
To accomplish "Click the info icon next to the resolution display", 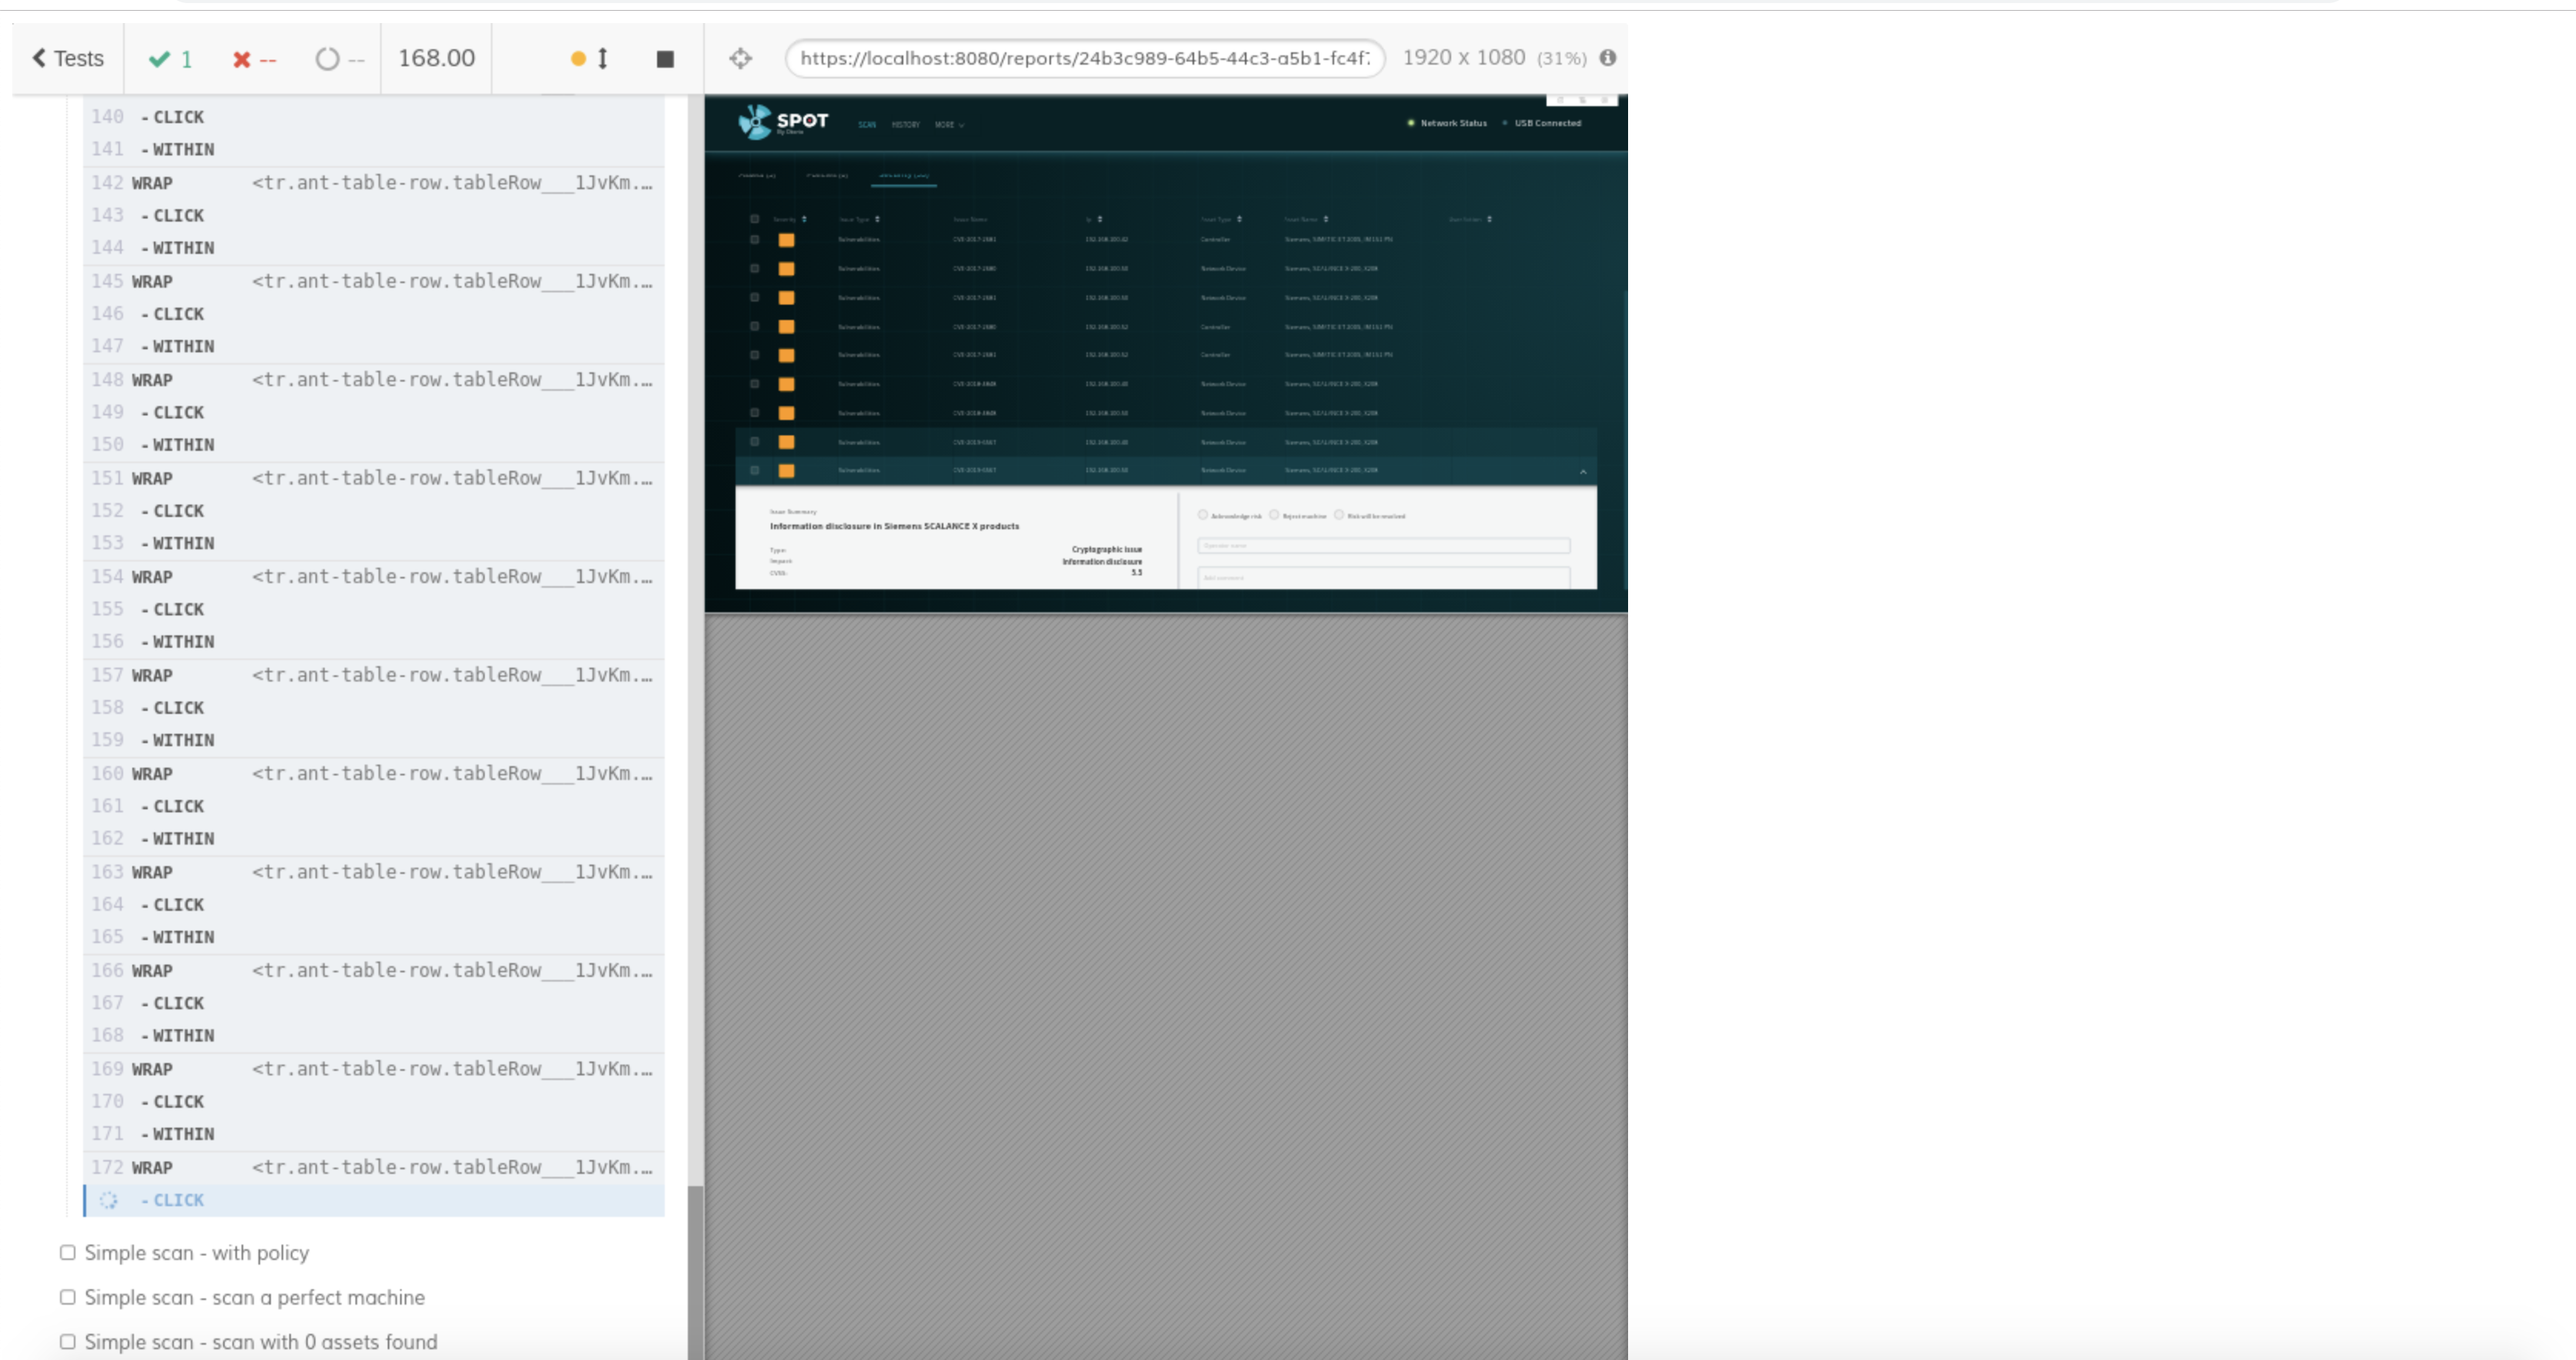I will (1609, 57).
